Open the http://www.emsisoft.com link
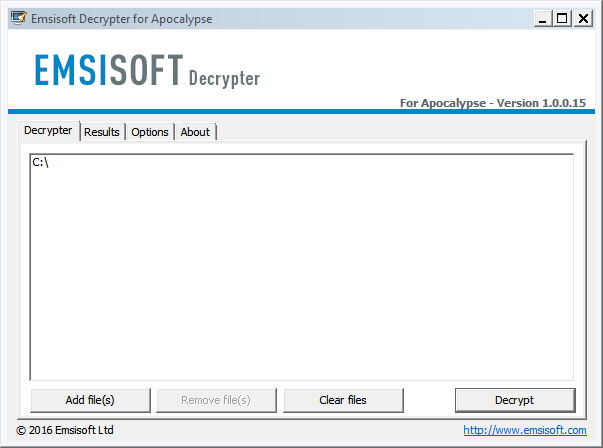Image resolution: width=603 pixels, height=448 pixels. point(525,430)
